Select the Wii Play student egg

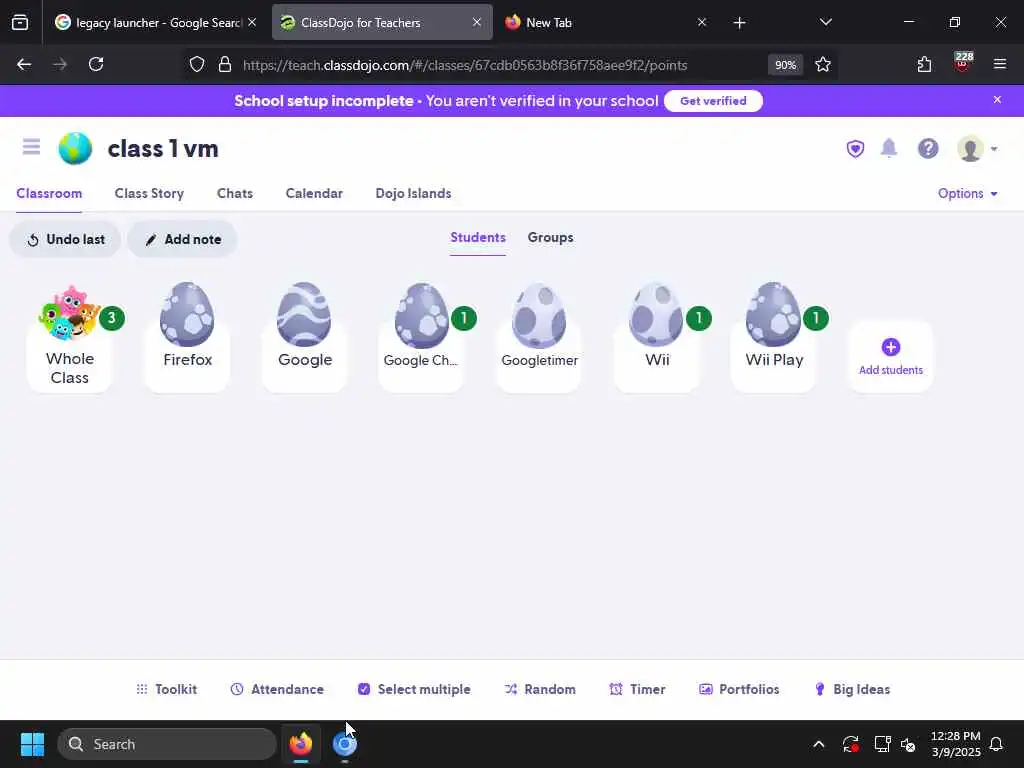point(774,338)
